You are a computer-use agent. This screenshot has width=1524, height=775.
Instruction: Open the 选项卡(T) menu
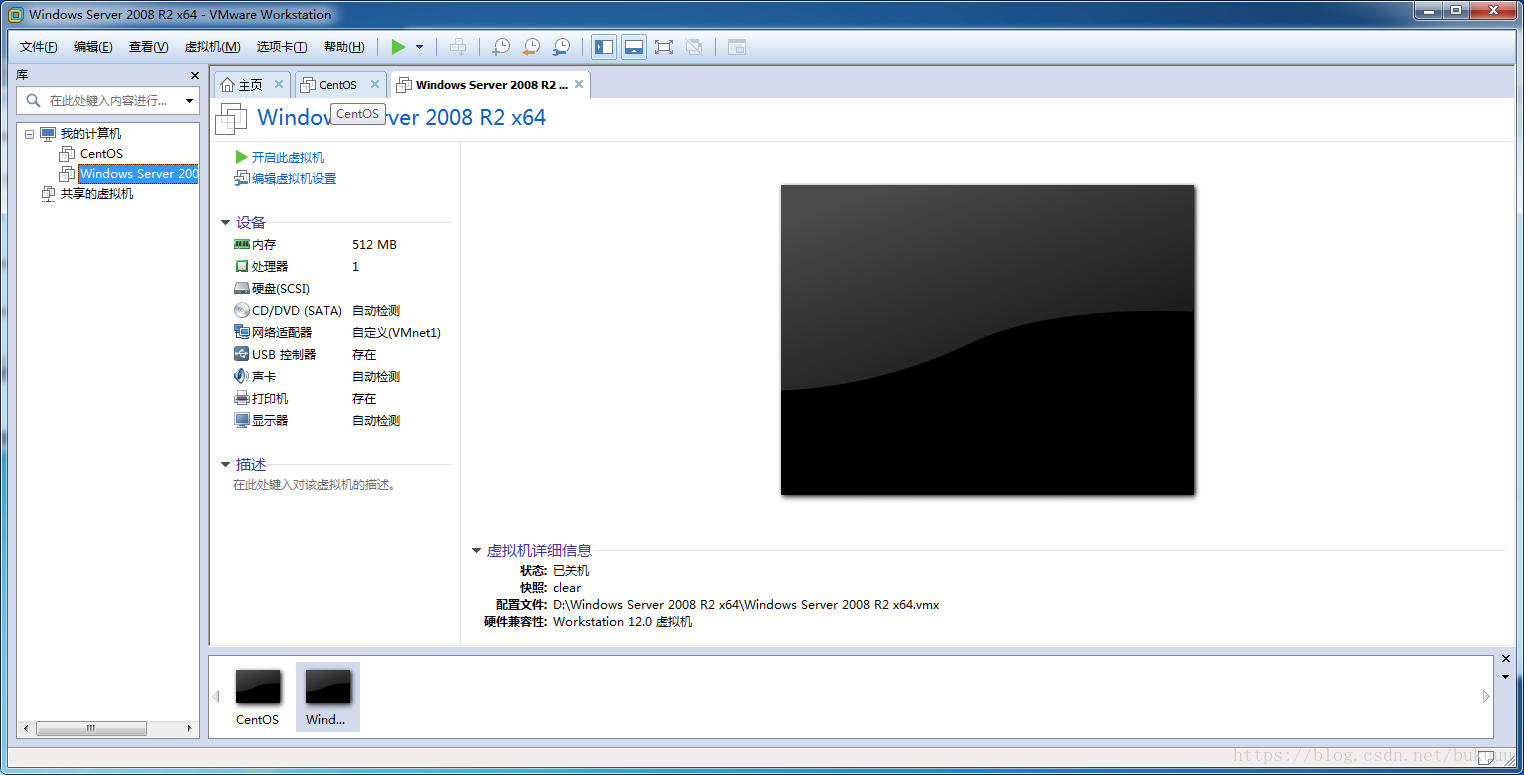282,47
